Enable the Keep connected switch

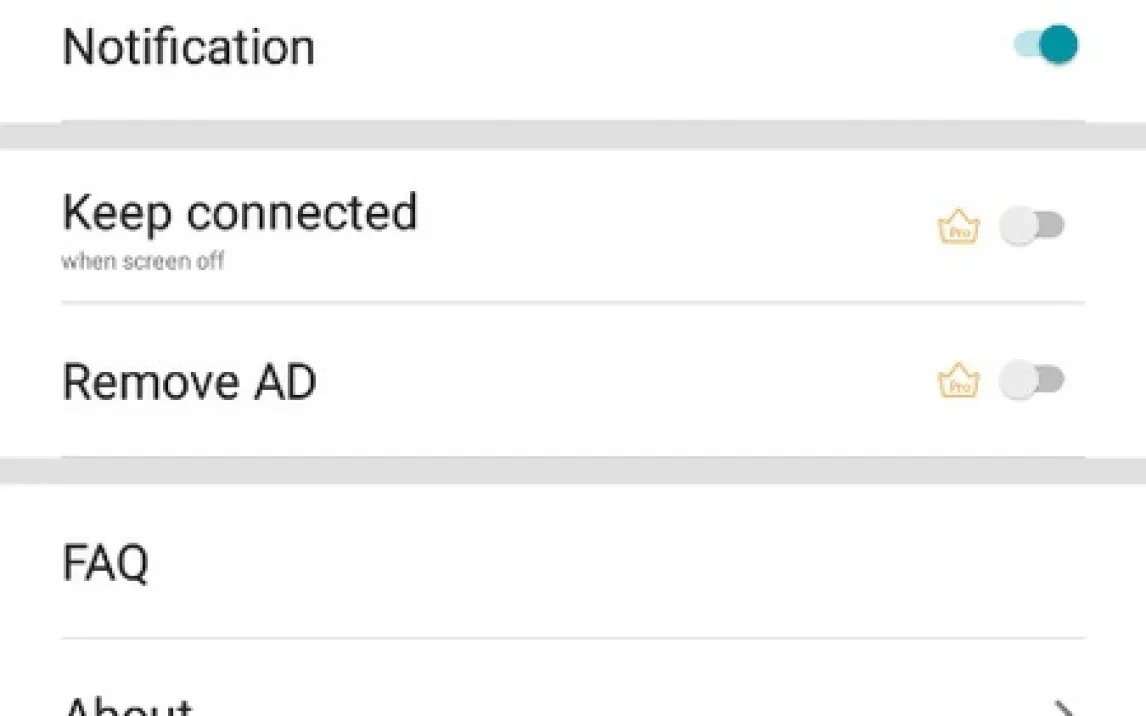[1033, 227]
